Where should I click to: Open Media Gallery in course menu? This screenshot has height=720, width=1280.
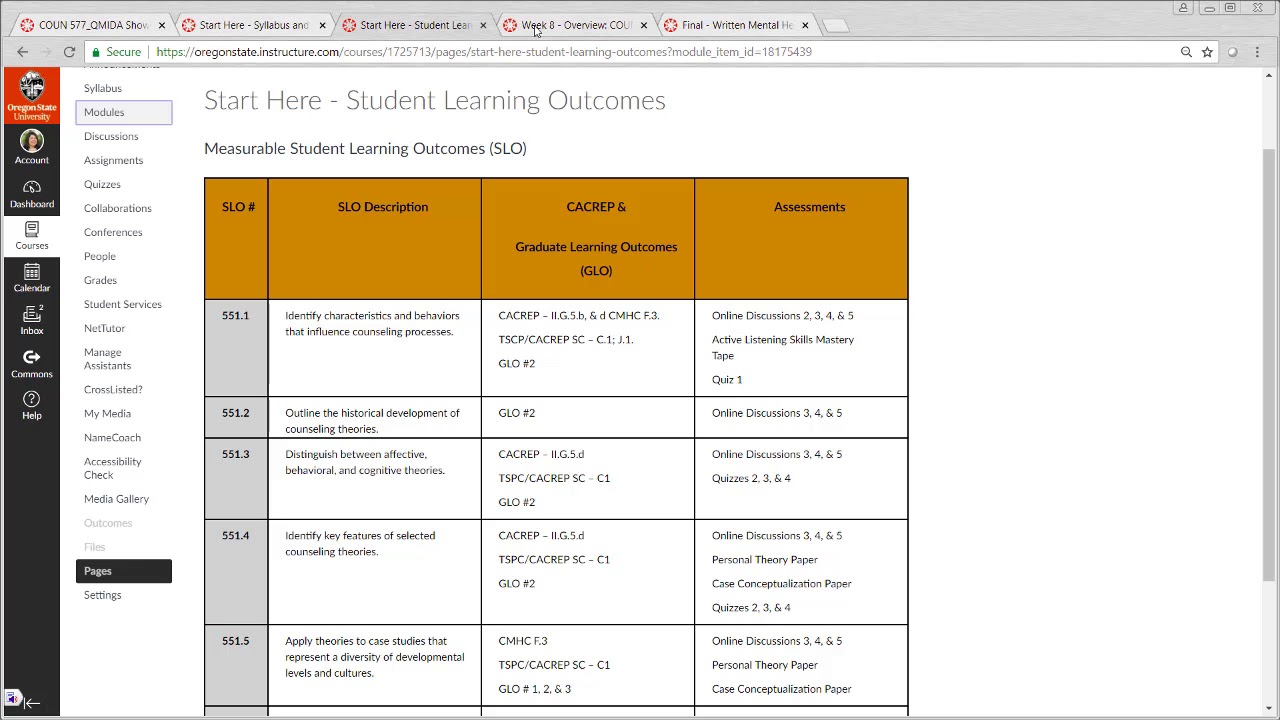click(x=116, y=499)
